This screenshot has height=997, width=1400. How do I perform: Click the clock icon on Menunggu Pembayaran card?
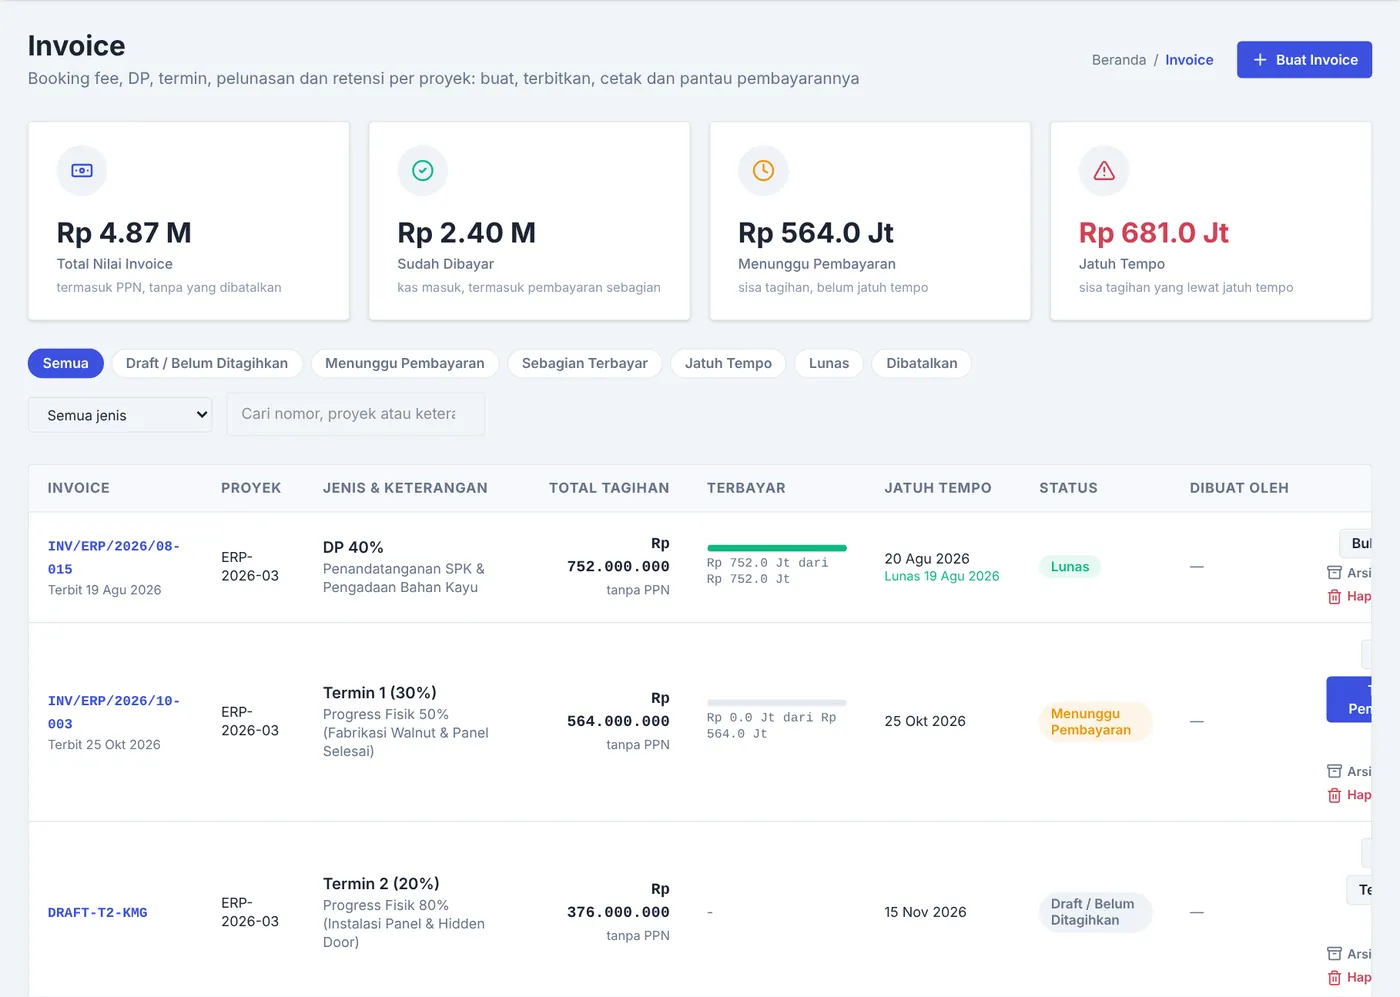[763, 171]
